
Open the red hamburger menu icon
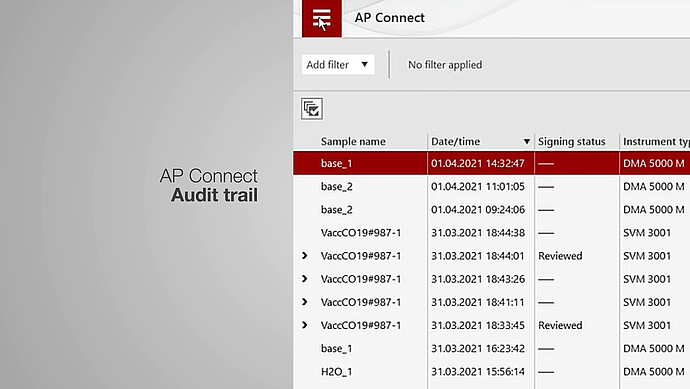pyautogui.click(x=322, y=18)
